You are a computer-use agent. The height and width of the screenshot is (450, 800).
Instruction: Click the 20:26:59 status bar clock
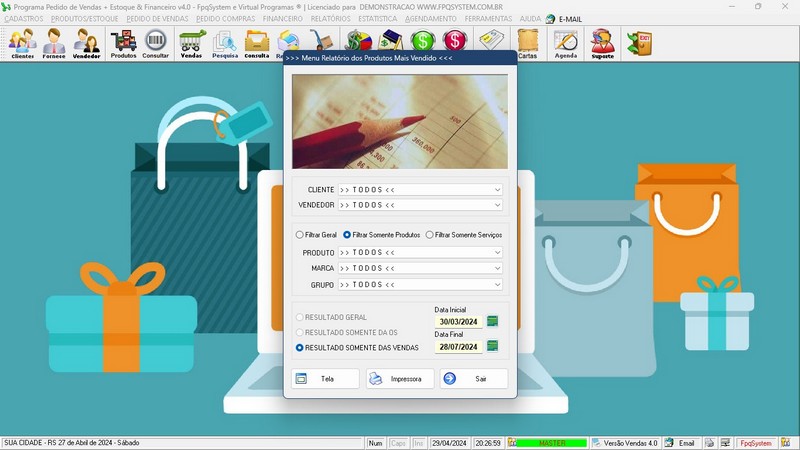pyautogui.click(x=488, y=443)
